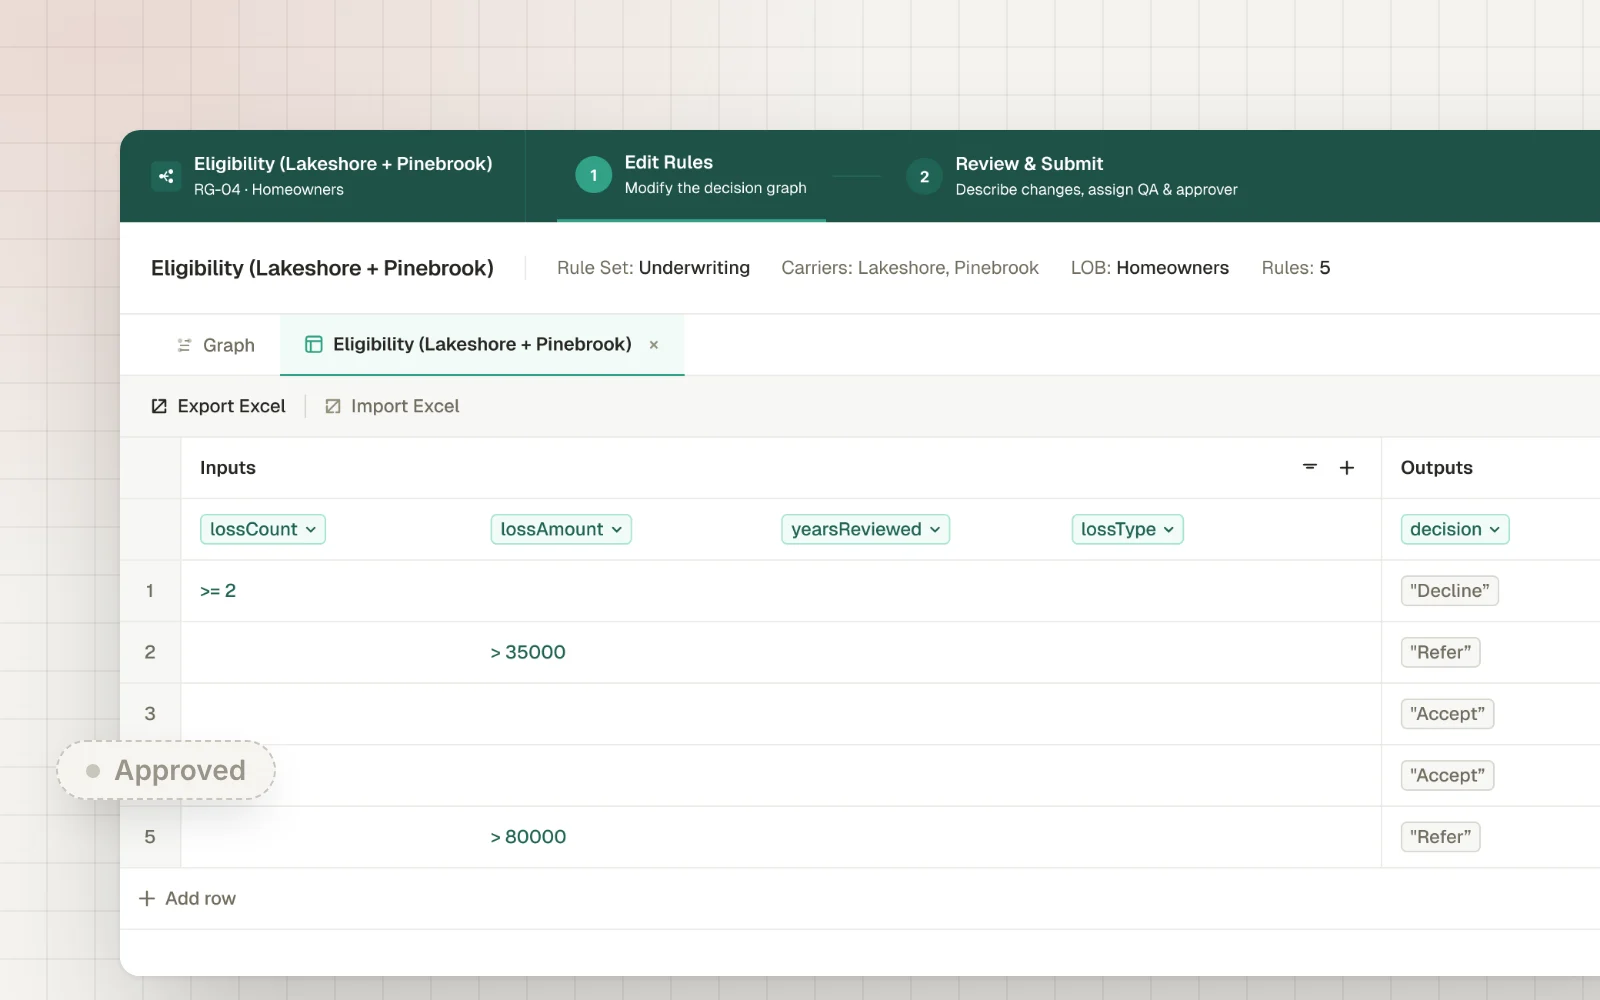Viewport: 1600px width, 1000px height.
Task: Click the table icon on Eligibility tab
Action: click(x=314, y=344)
